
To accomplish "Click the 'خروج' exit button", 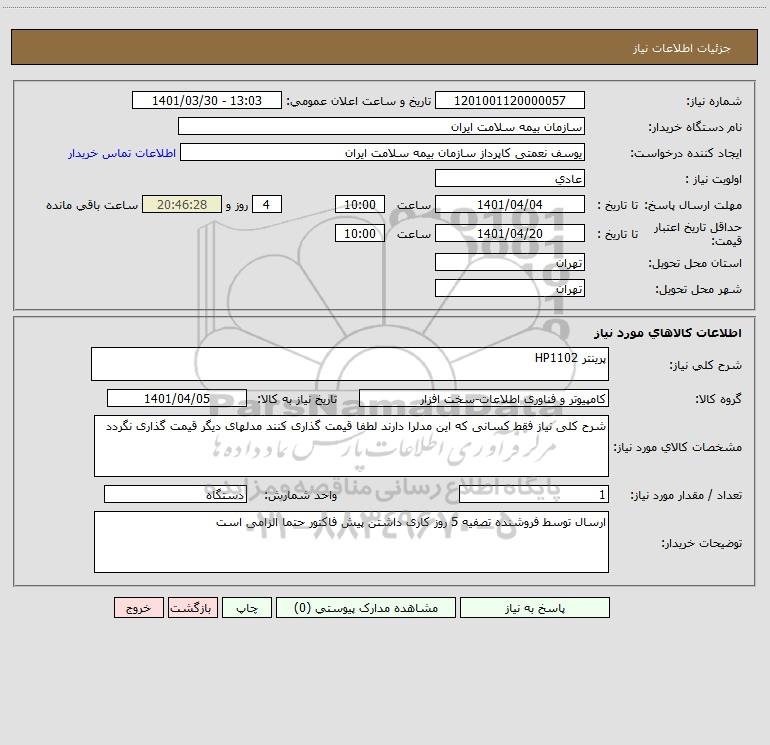I will pyautogui.click(x=138, y=607).
